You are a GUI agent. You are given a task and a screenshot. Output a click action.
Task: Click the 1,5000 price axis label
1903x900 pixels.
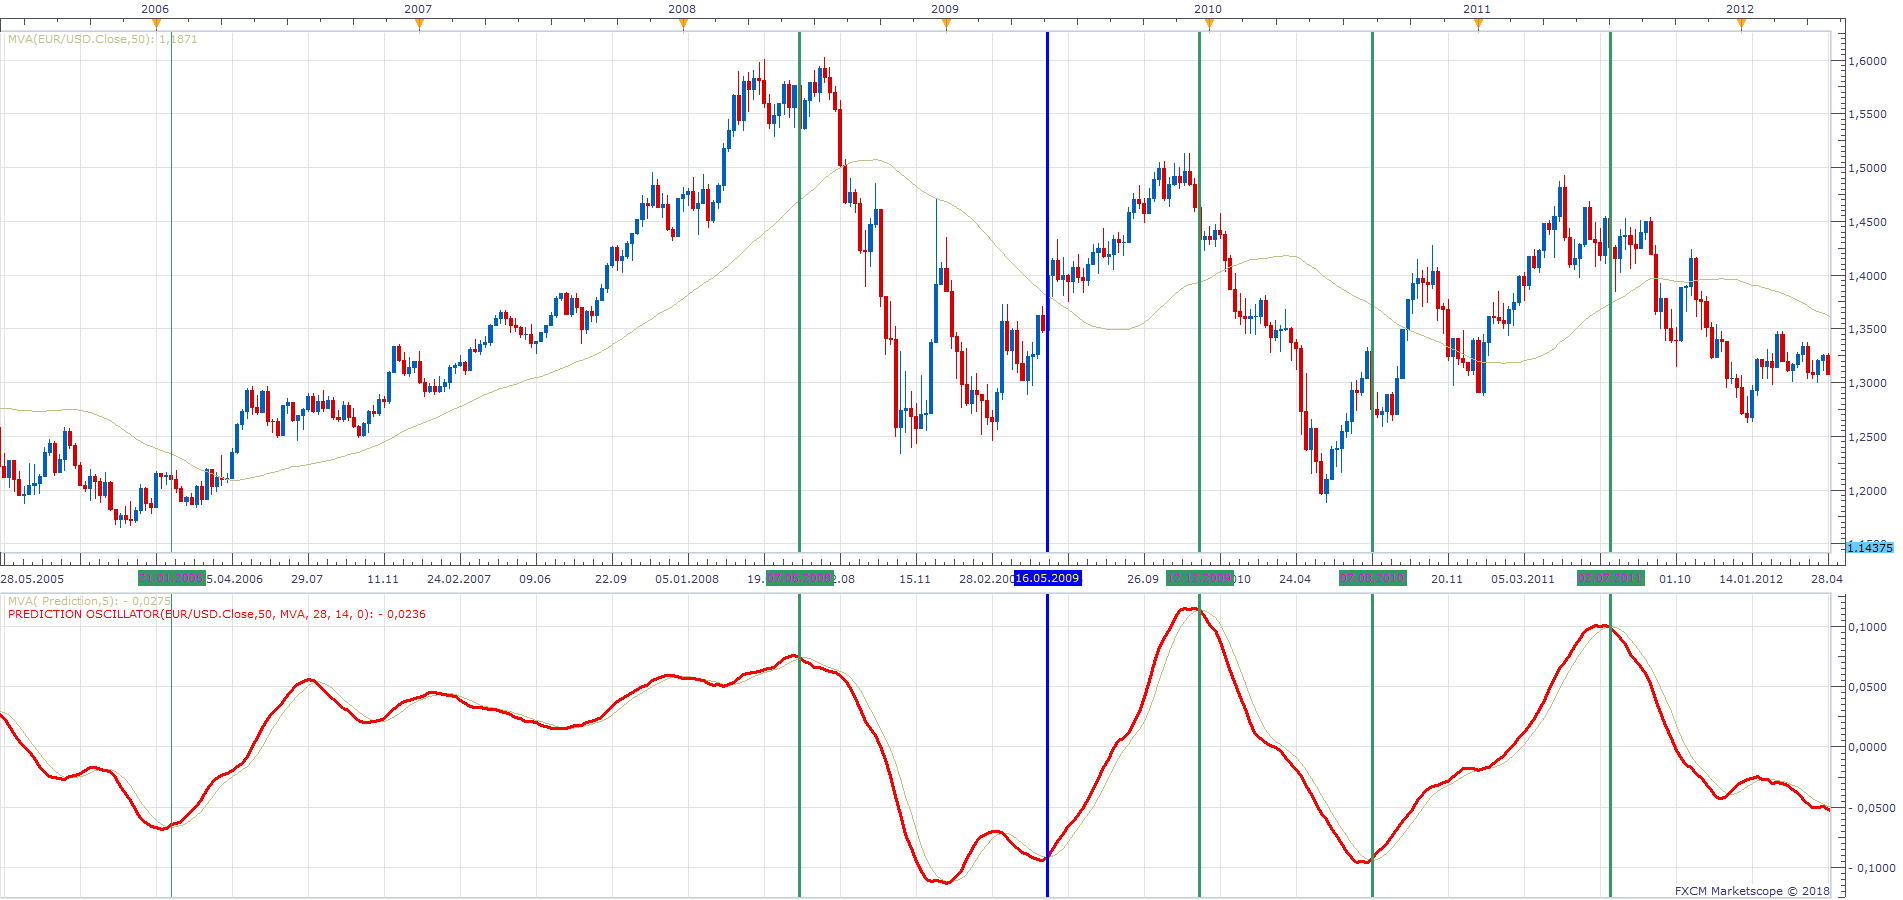pyautogui.click(x=1868, y=168)
